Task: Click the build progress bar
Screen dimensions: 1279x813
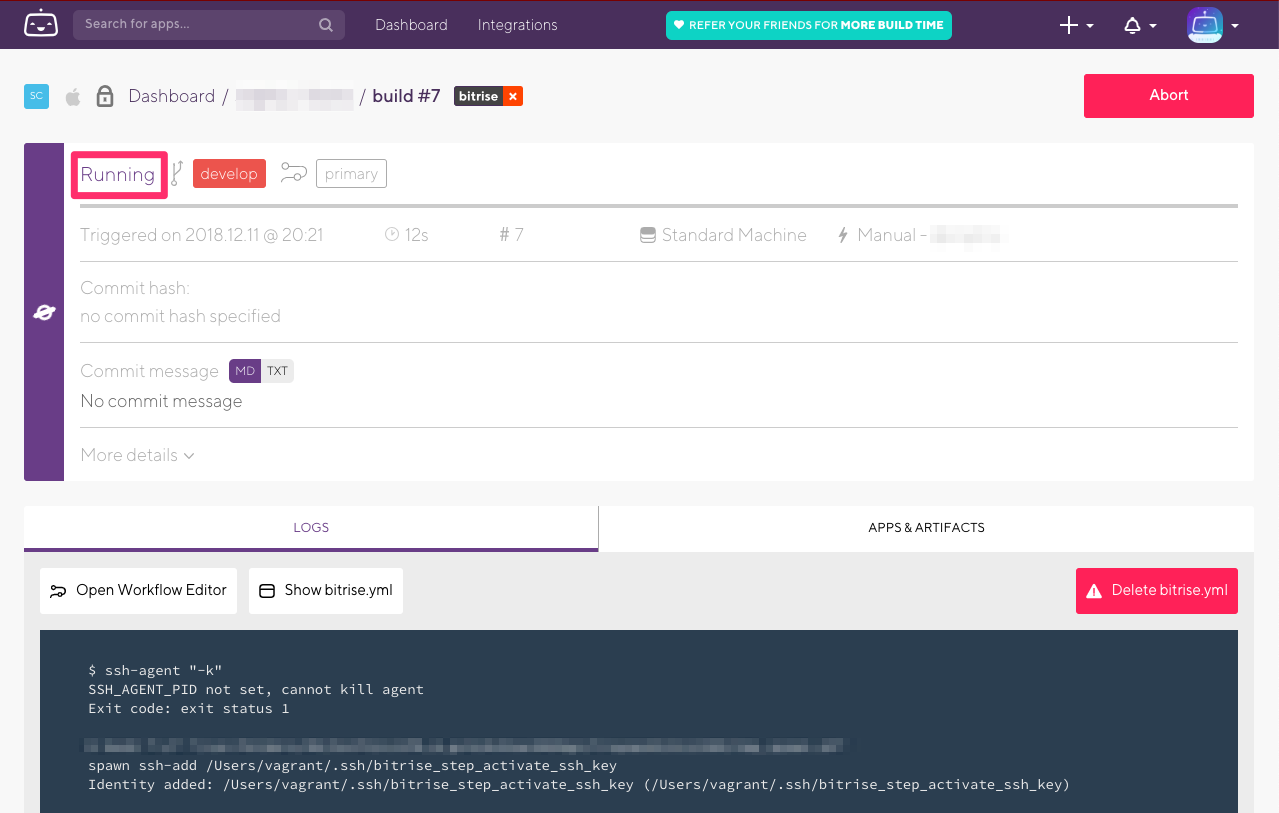Action: [659, 206]
